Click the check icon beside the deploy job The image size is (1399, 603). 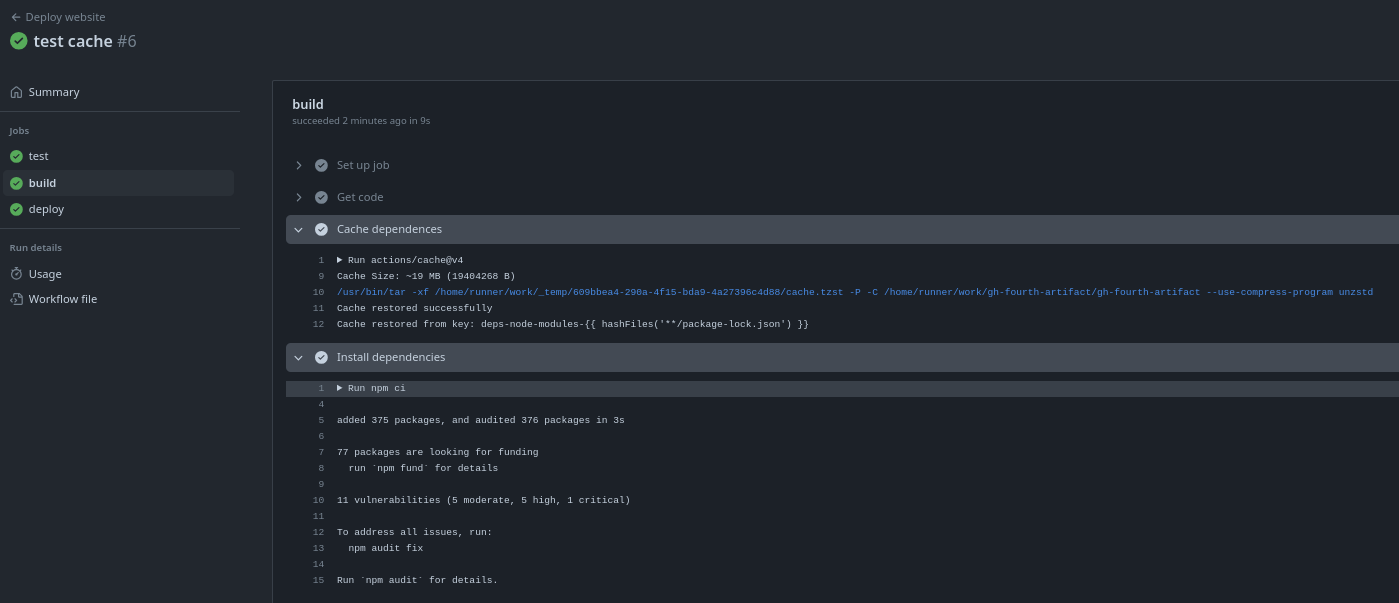(16, 209)
